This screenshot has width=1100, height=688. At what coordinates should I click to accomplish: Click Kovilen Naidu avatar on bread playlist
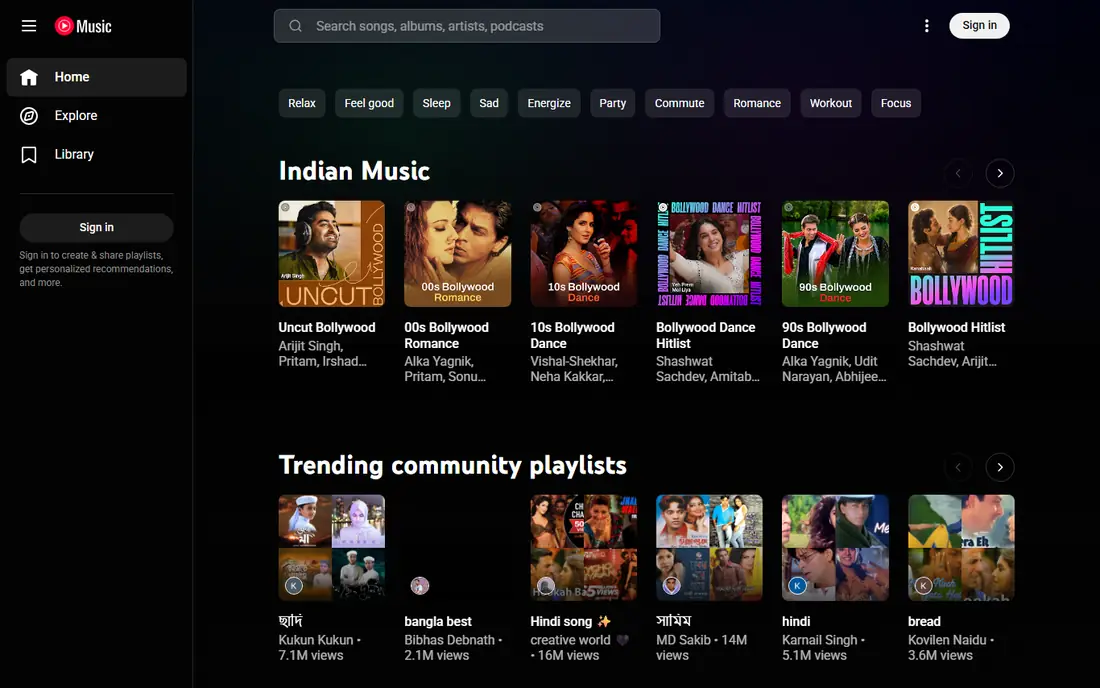coord(923,586)
